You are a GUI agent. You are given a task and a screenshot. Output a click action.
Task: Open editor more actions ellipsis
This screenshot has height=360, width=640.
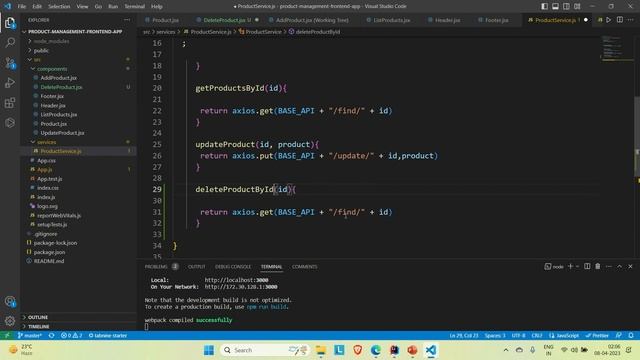coord(631,20)
